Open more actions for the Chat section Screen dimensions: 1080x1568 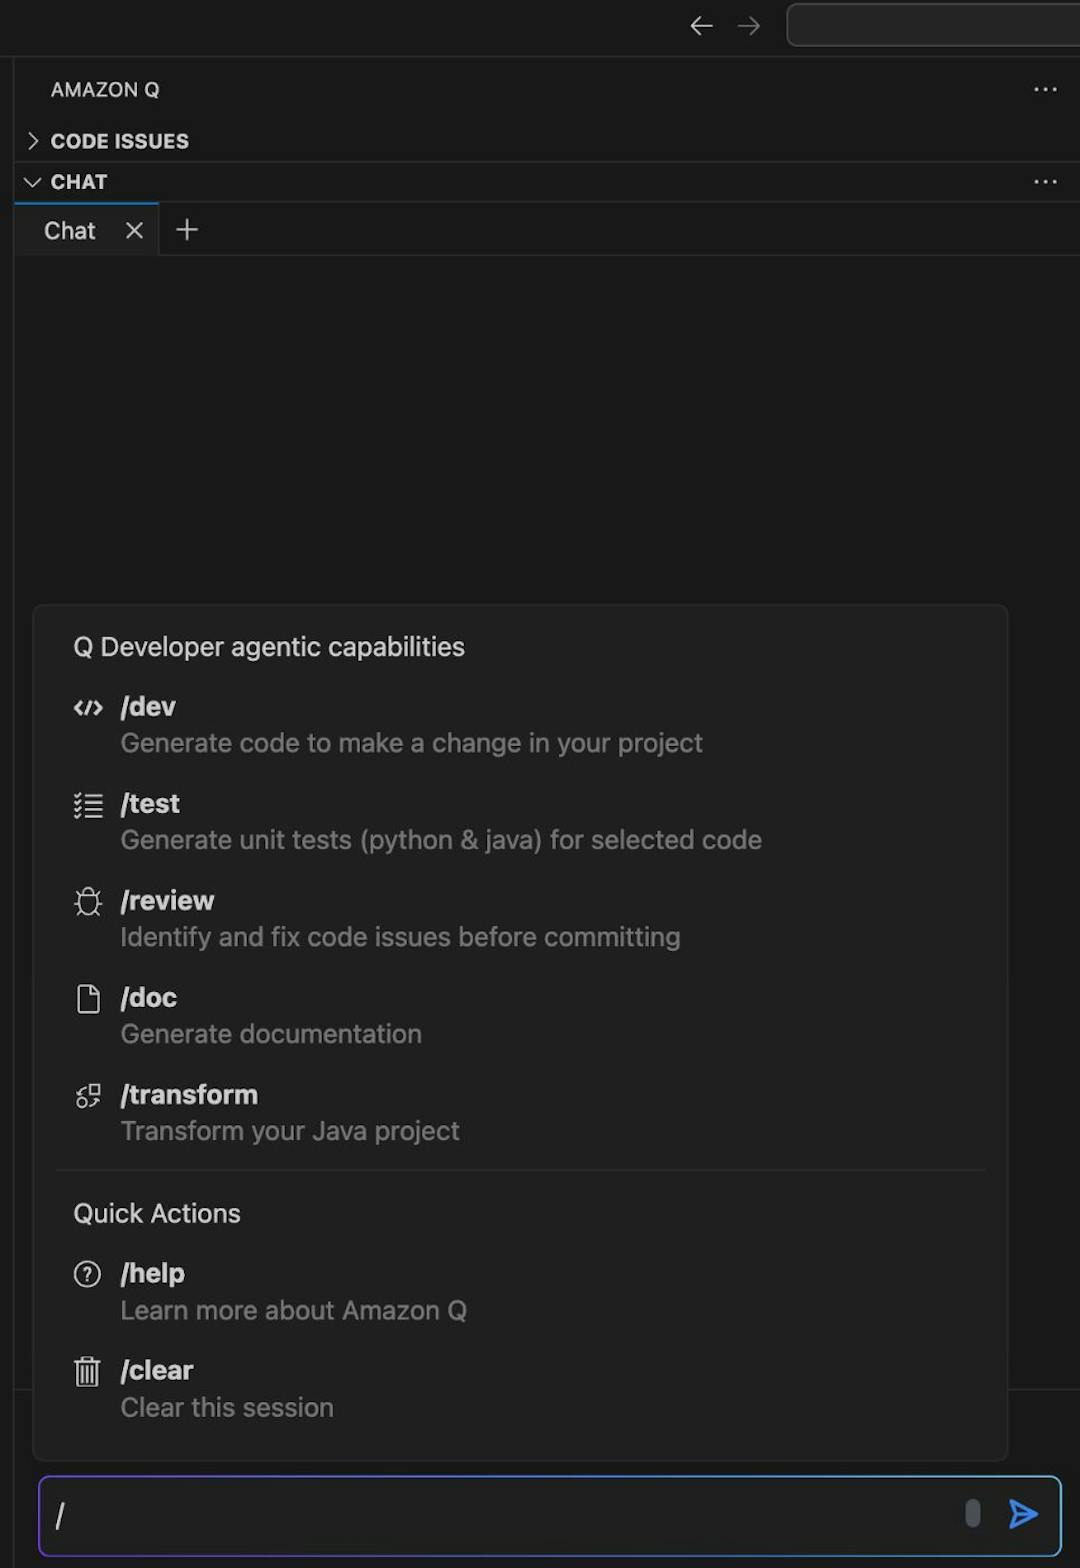click(x=1045, y=181)
